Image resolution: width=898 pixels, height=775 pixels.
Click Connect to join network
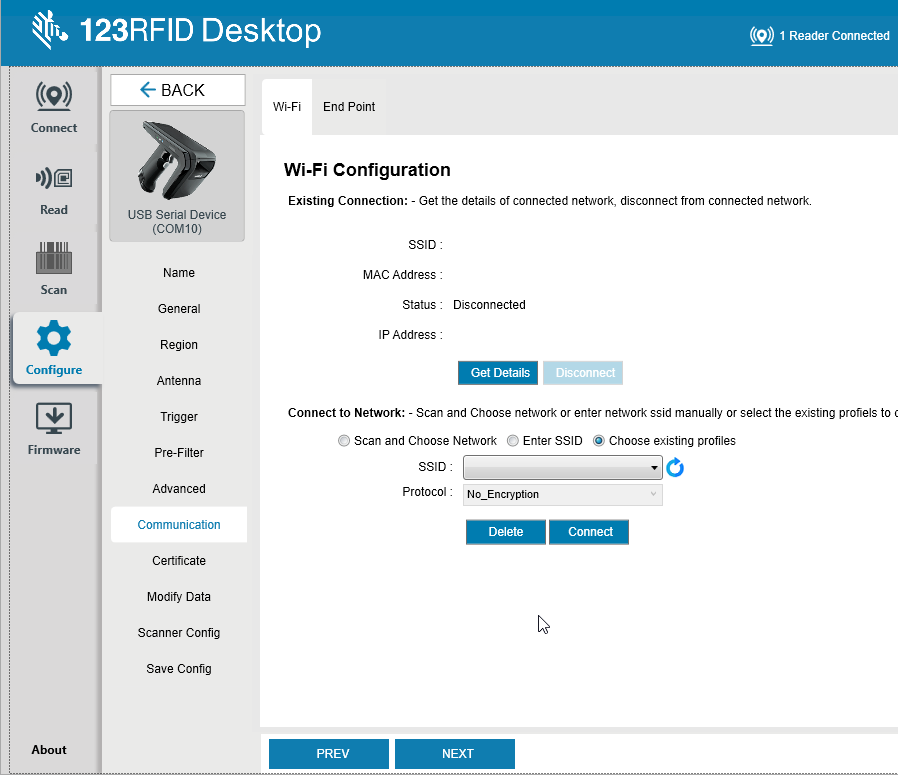pyautogui.click(x=589, y=532)
